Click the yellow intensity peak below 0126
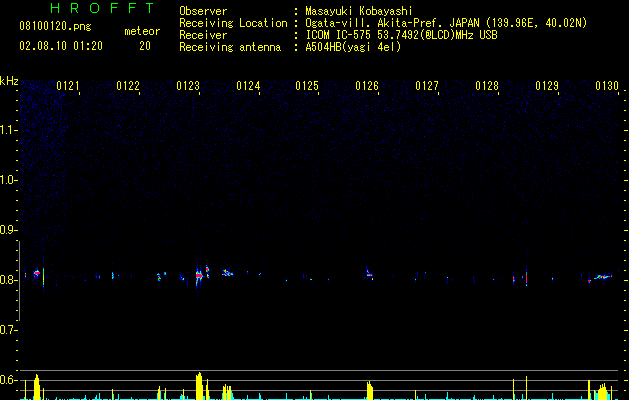 [370, 390]
